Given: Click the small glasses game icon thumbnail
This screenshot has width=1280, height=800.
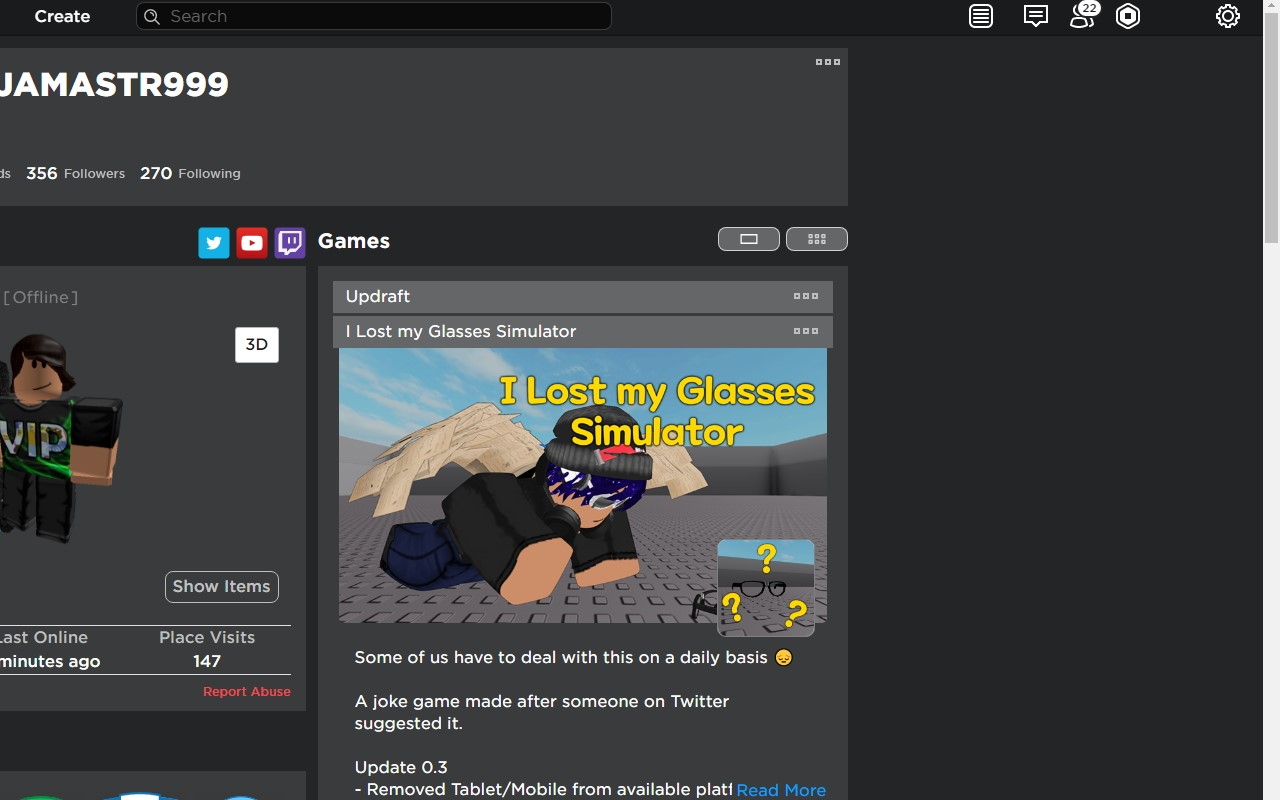Looking at the screenshot, I should pyautogui.click(x=766, y=588).
